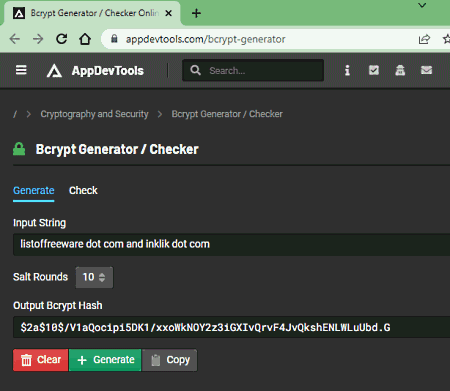Screen dimensions: 450x391
Task: Click the green Generate button
Action: [105, 360]
